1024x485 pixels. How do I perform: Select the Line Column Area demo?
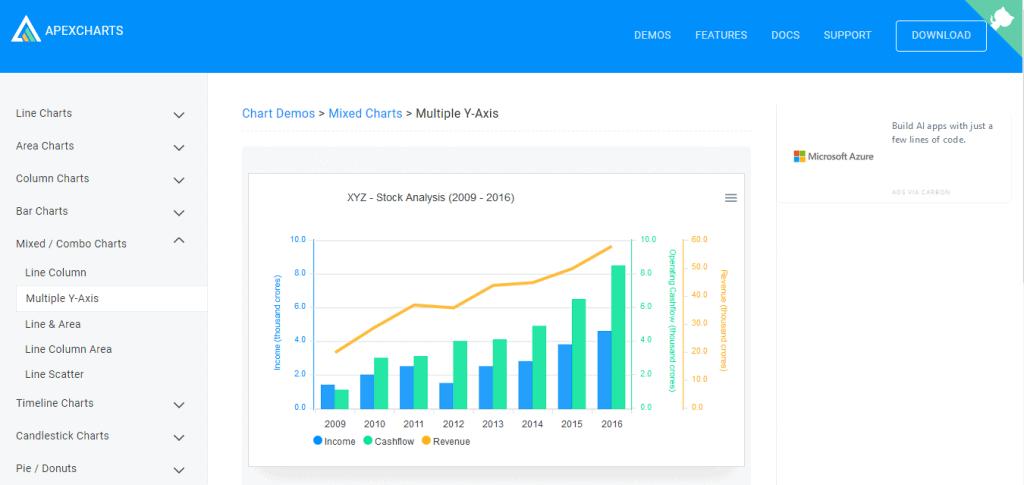(x=69, y=349)
